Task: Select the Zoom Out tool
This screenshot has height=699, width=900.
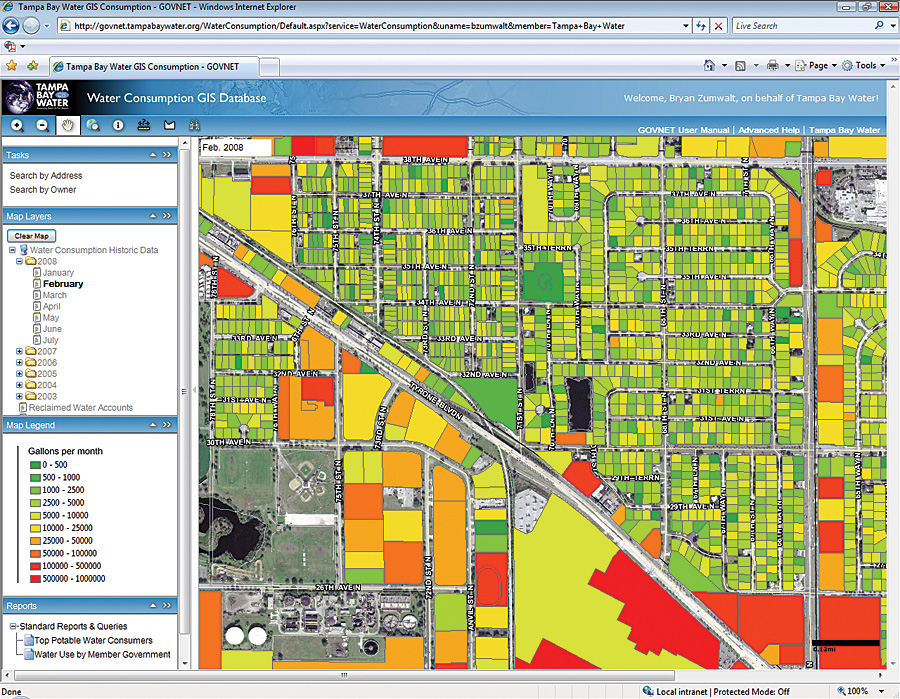Action: coord(42,125)
